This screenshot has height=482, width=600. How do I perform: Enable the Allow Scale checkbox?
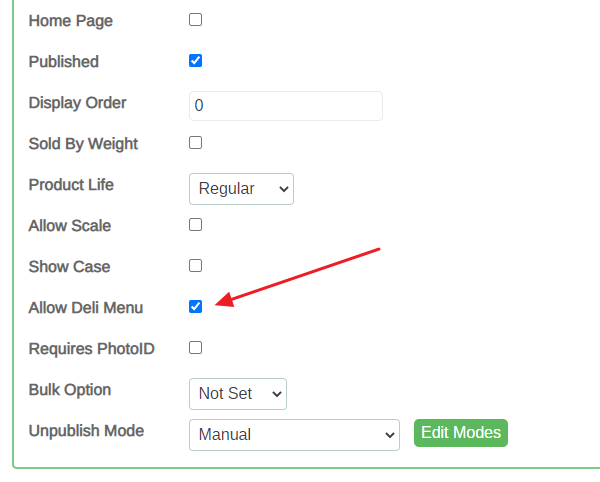pos(196,225)
